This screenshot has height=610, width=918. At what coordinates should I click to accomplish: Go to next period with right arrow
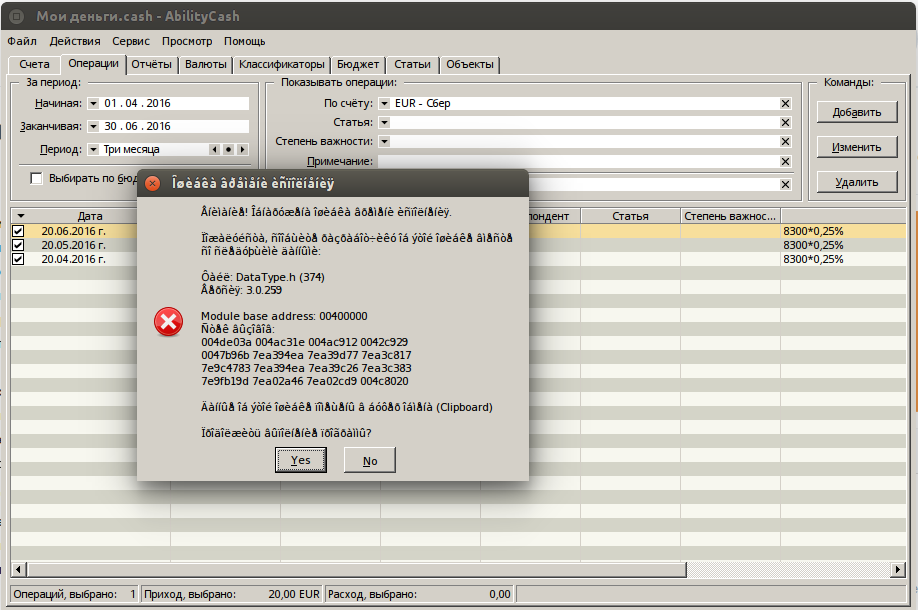tap(241, 150)
